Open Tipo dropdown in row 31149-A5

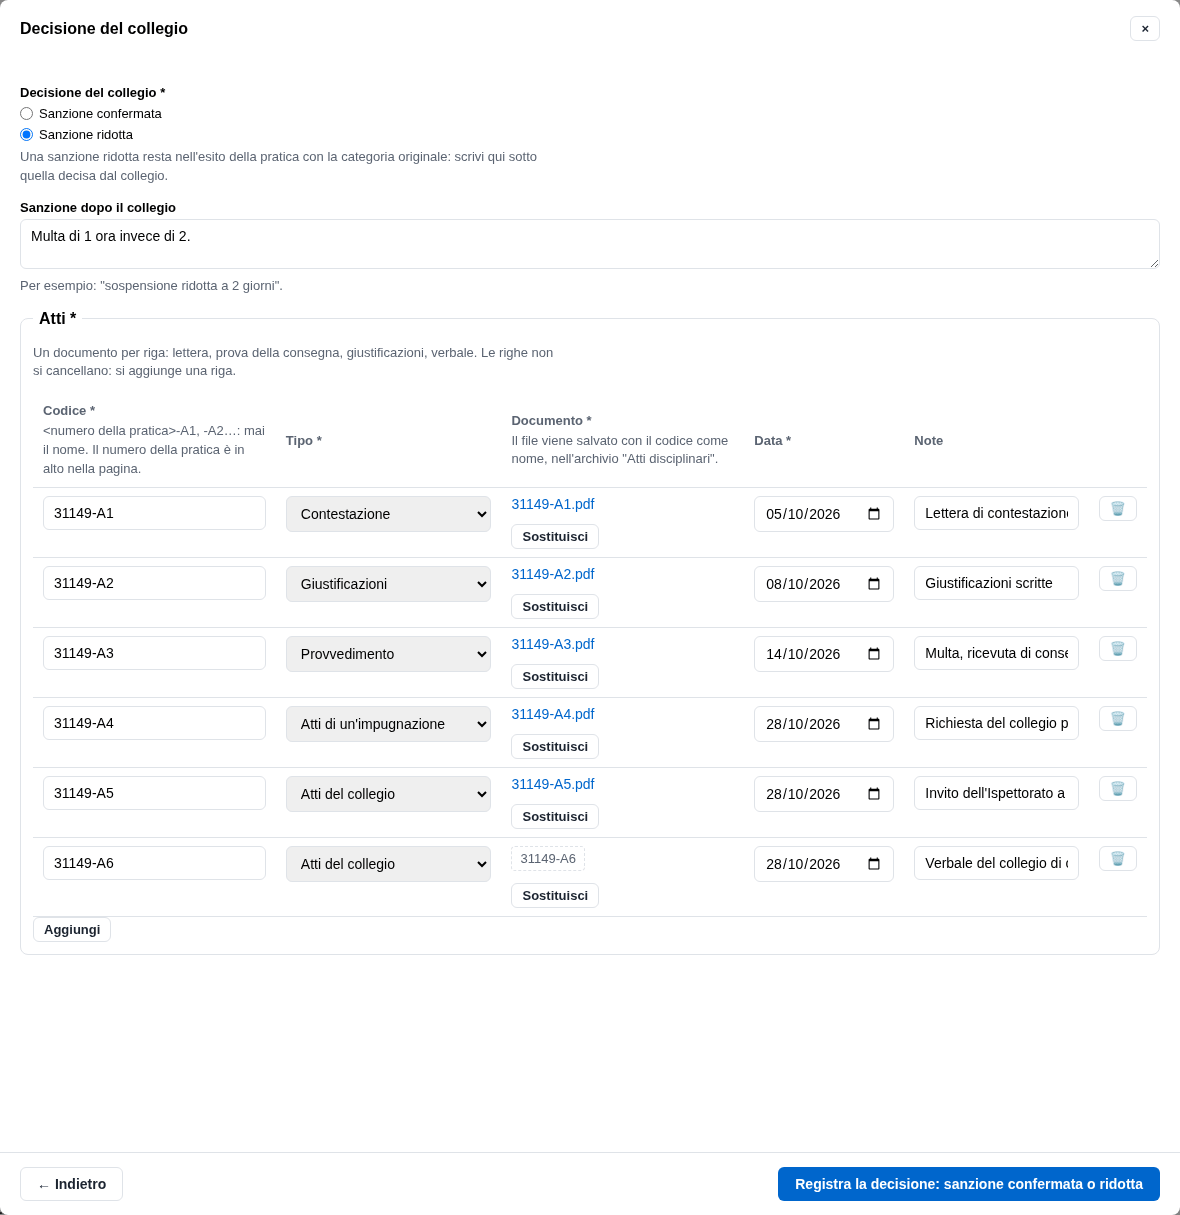(x=388, y=794)
